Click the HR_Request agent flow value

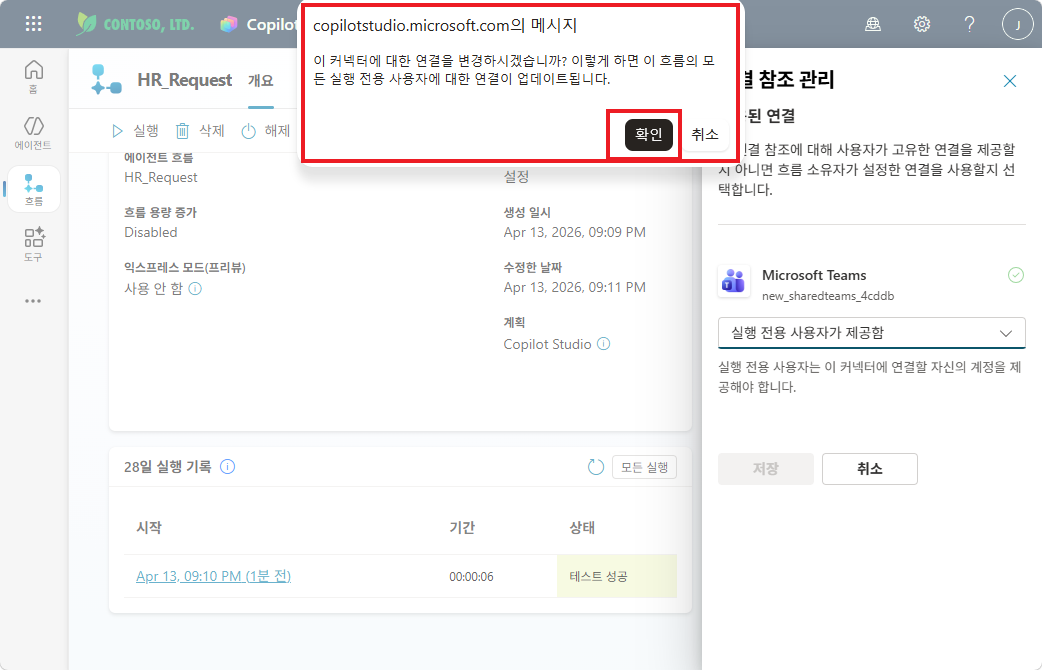pyautogui.click(x=161, y=177)
